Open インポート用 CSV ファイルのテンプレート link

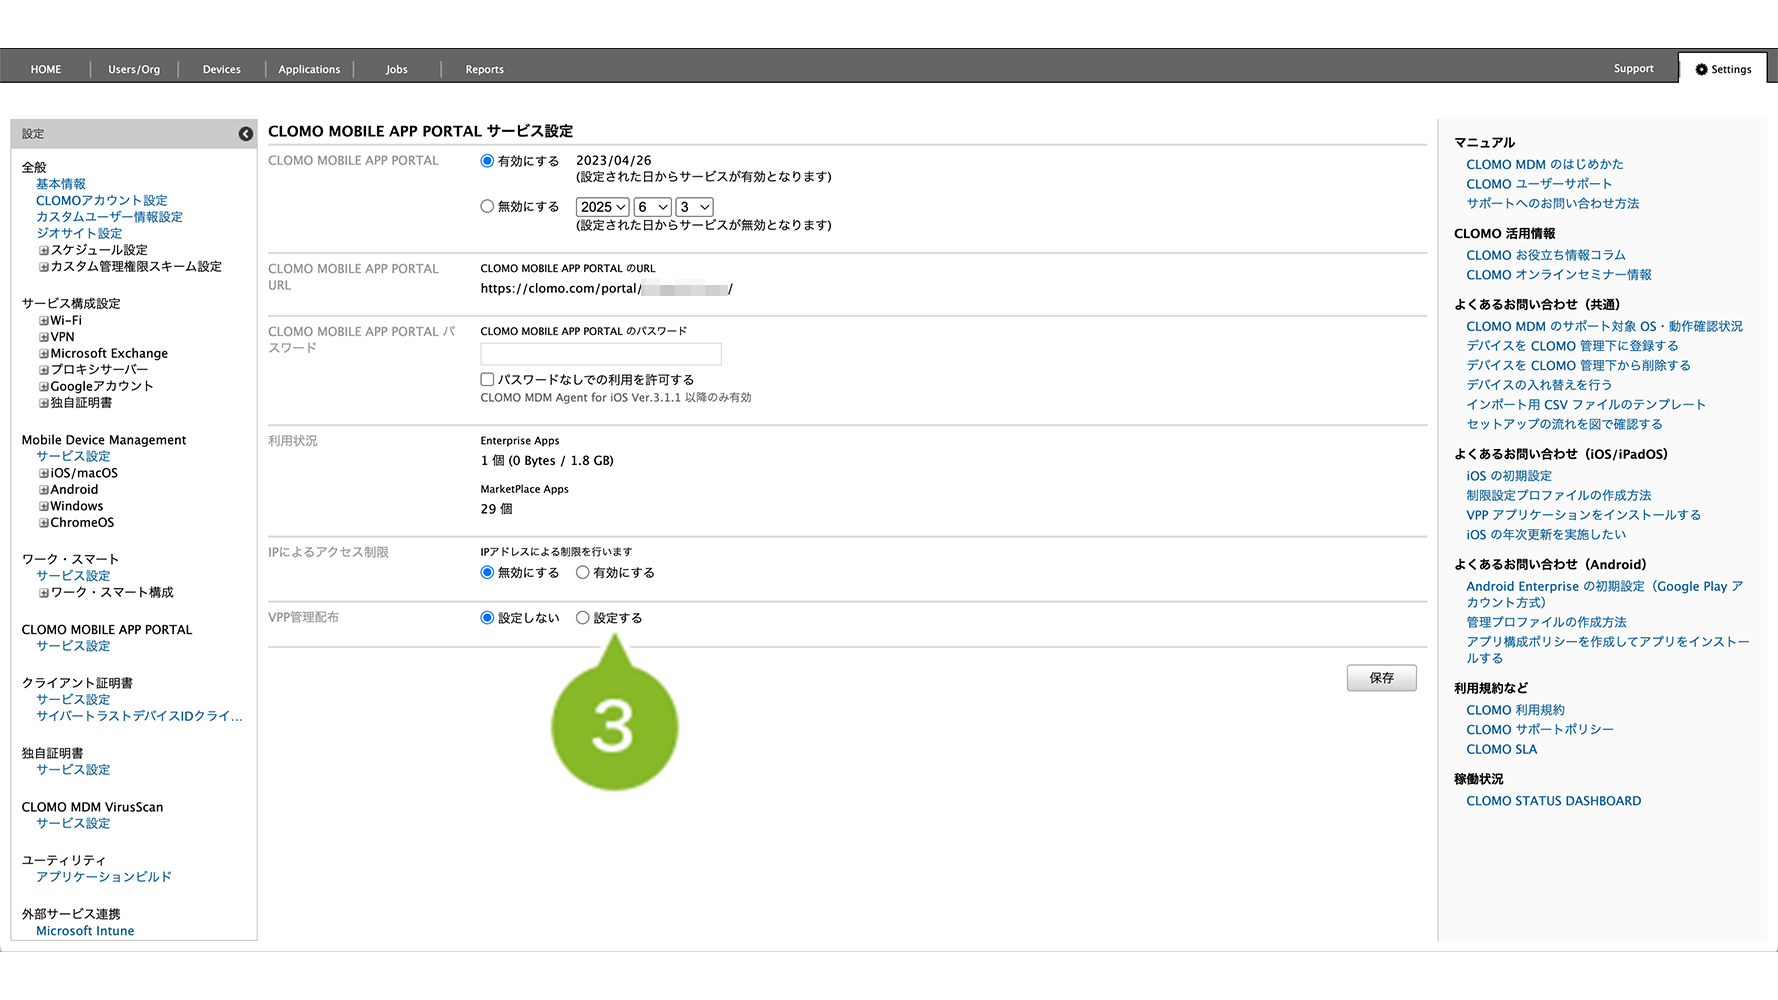pyautogui.click(x=1586, y=405)
